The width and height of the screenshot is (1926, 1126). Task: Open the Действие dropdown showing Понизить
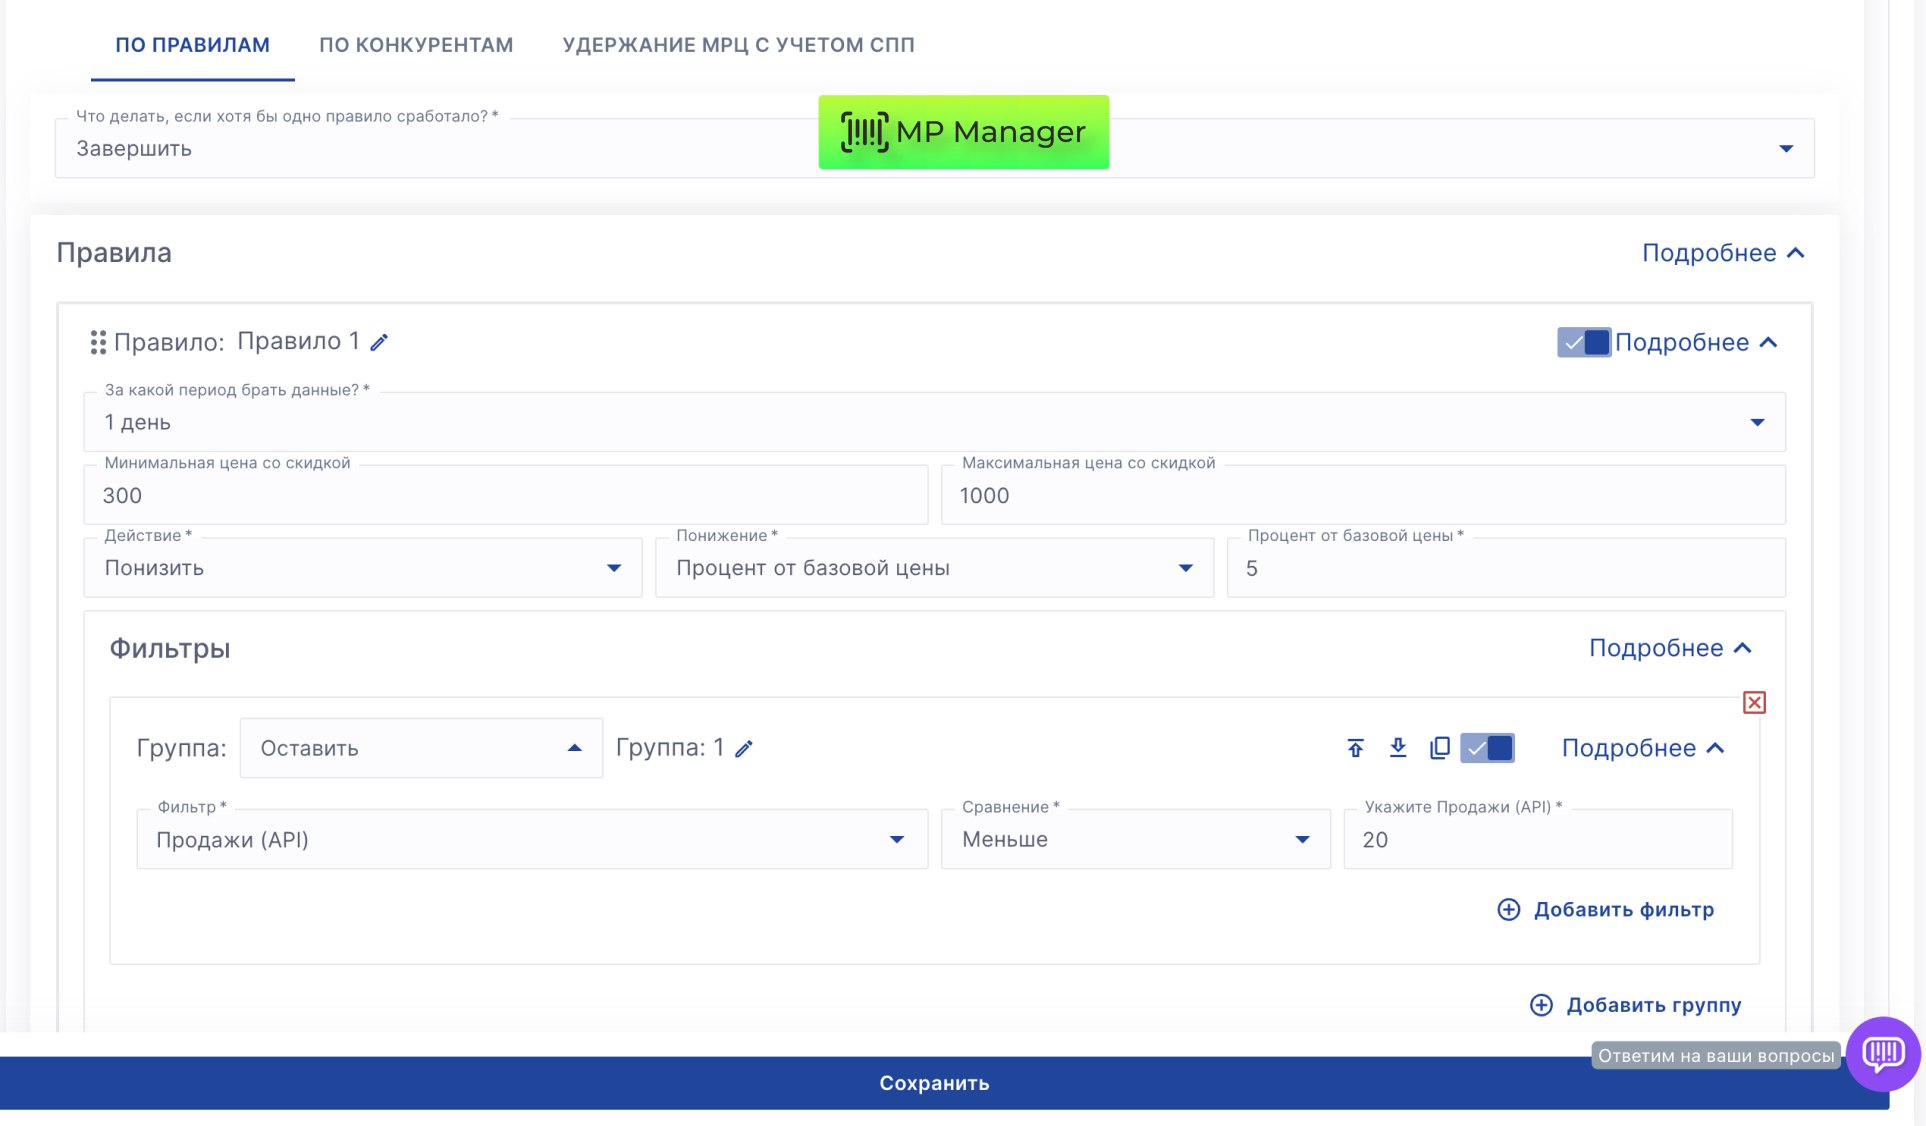click(x=362, y=568)
